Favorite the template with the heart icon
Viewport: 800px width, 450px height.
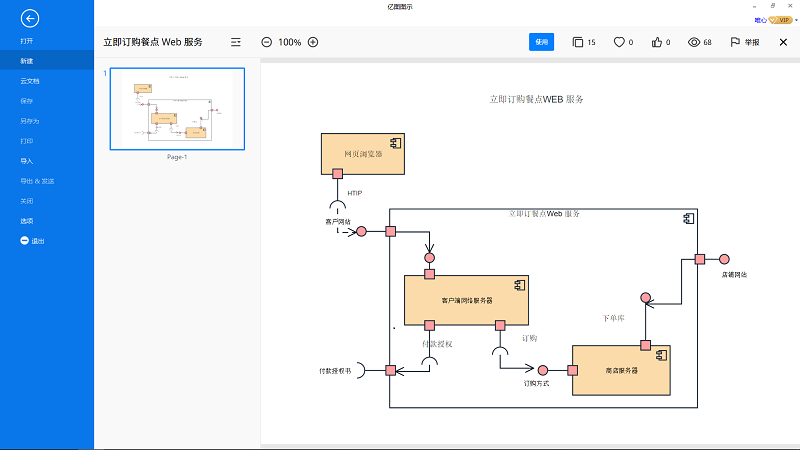pos(619,42)
